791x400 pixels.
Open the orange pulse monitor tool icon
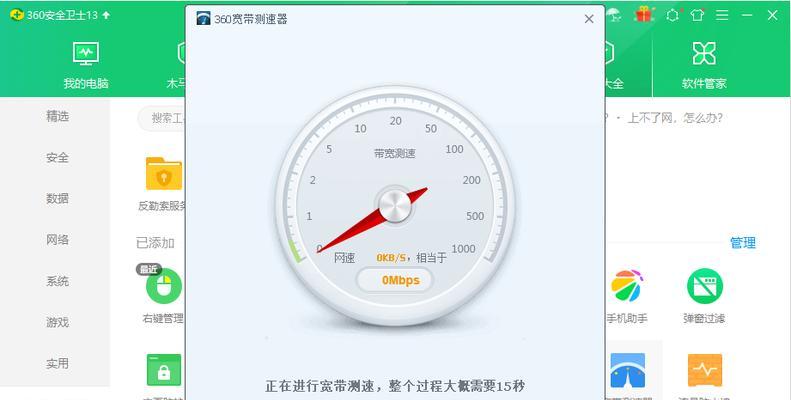705,370
